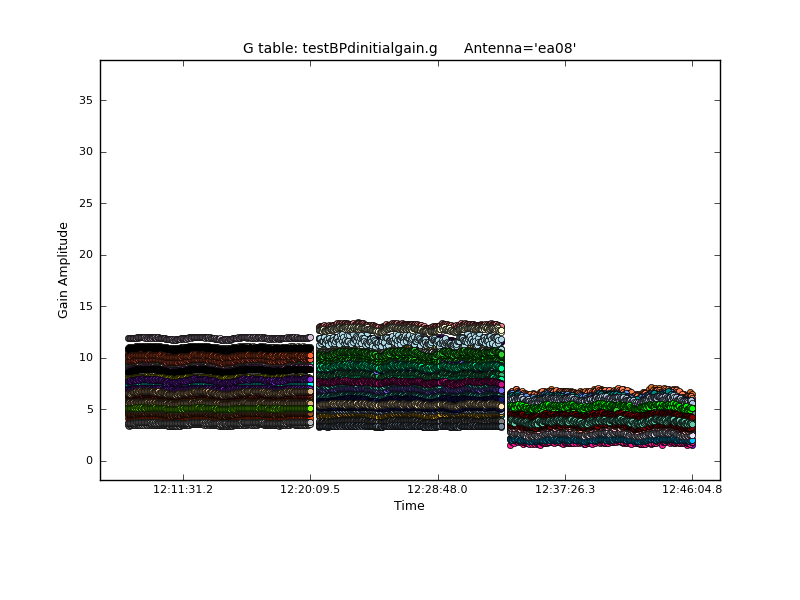Click the y-axis tick label 15

[85, 306]
